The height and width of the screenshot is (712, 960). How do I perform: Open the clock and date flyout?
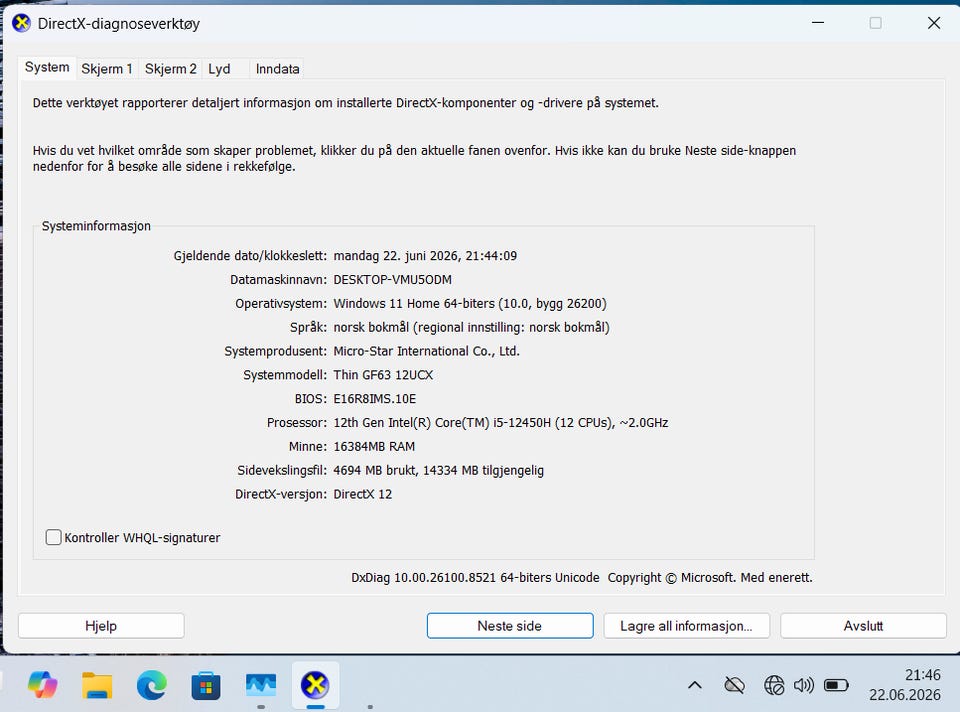tap(904, 685)
